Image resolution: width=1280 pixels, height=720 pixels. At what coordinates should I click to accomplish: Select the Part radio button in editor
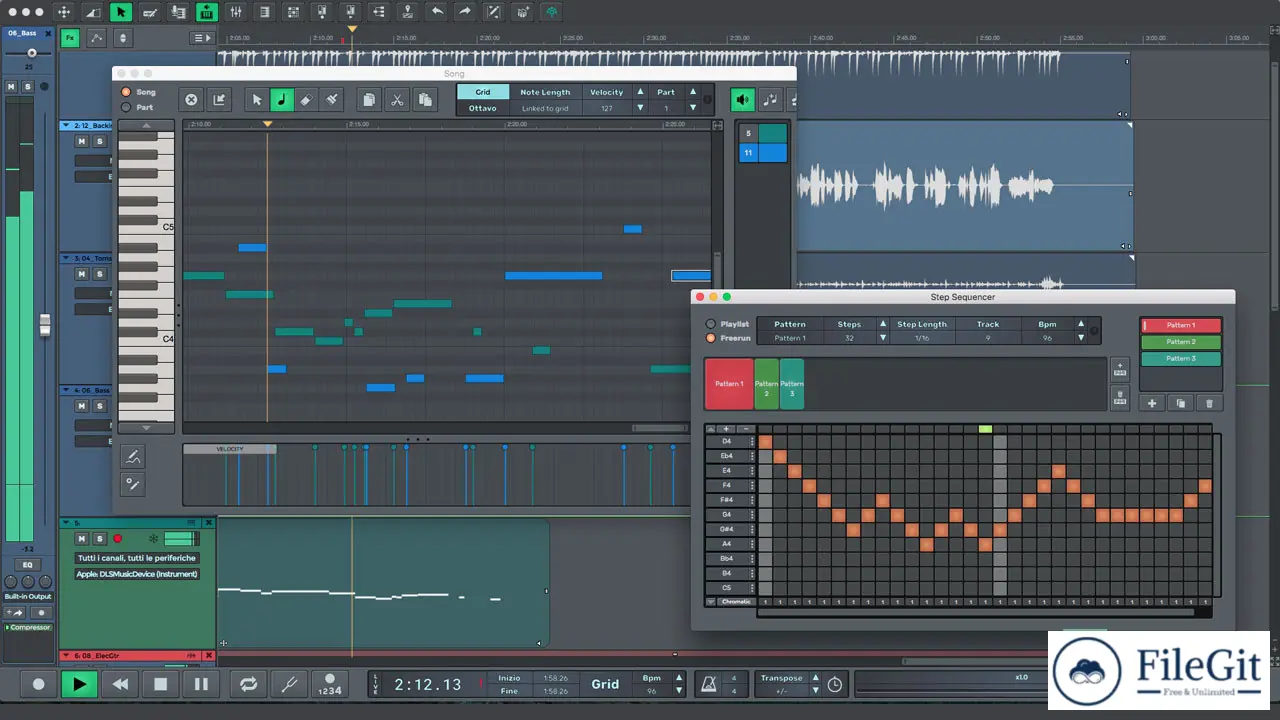coord(126,107)
